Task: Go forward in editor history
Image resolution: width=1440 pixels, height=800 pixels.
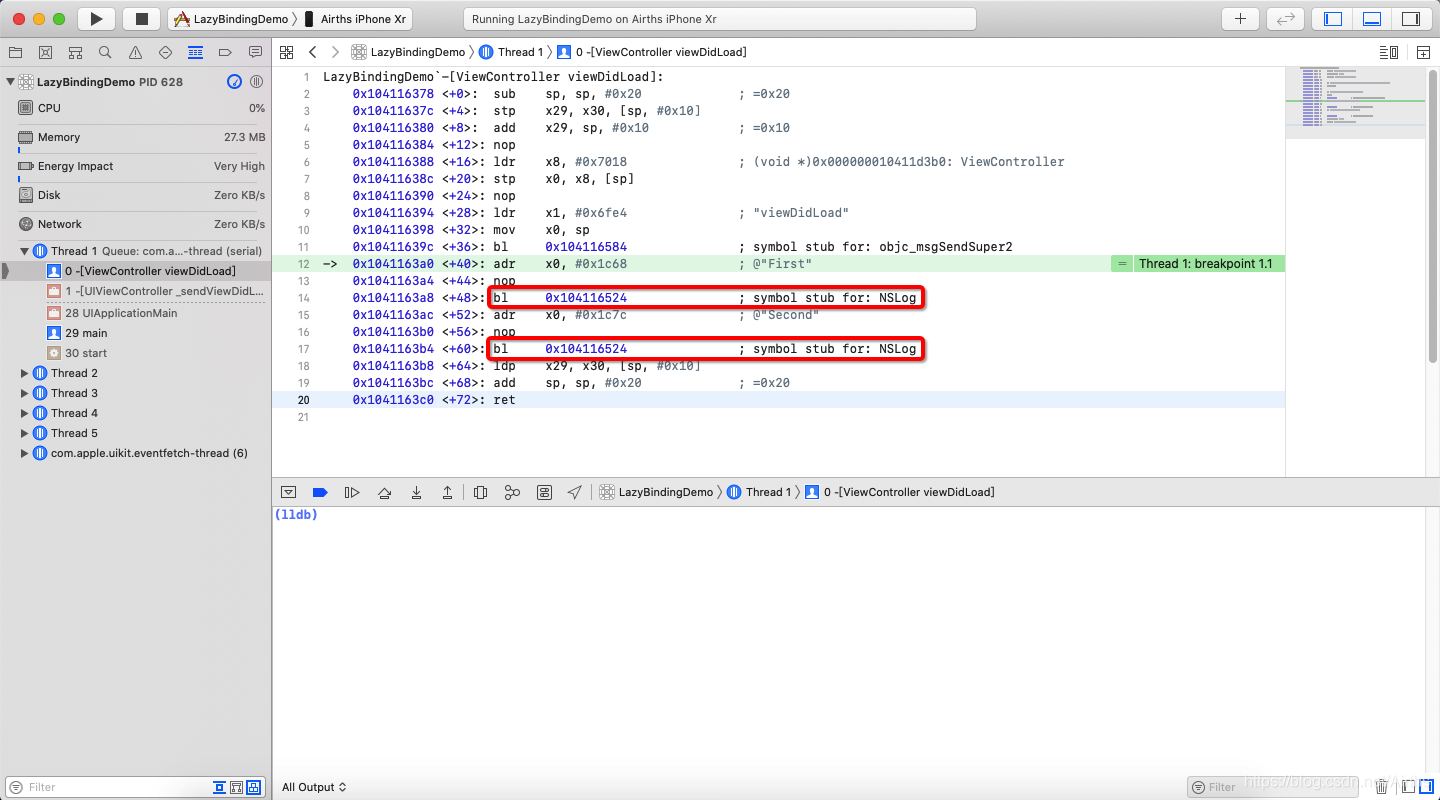Action: 335,52
